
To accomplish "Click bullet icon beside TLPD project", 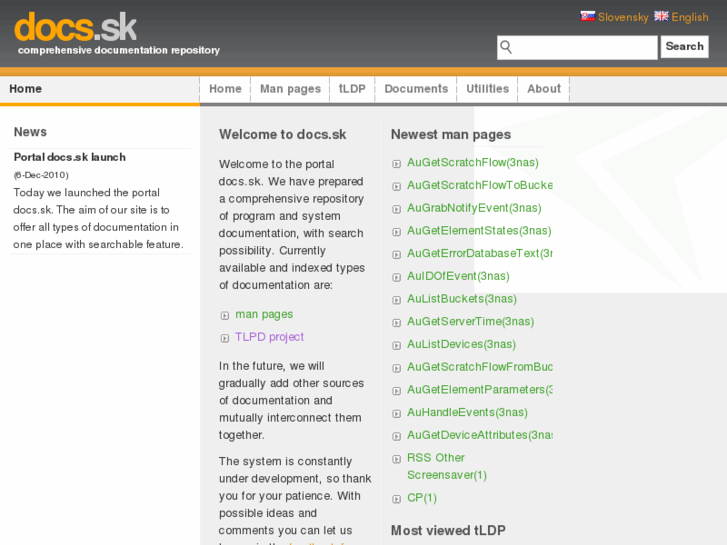I will point(225,338).
